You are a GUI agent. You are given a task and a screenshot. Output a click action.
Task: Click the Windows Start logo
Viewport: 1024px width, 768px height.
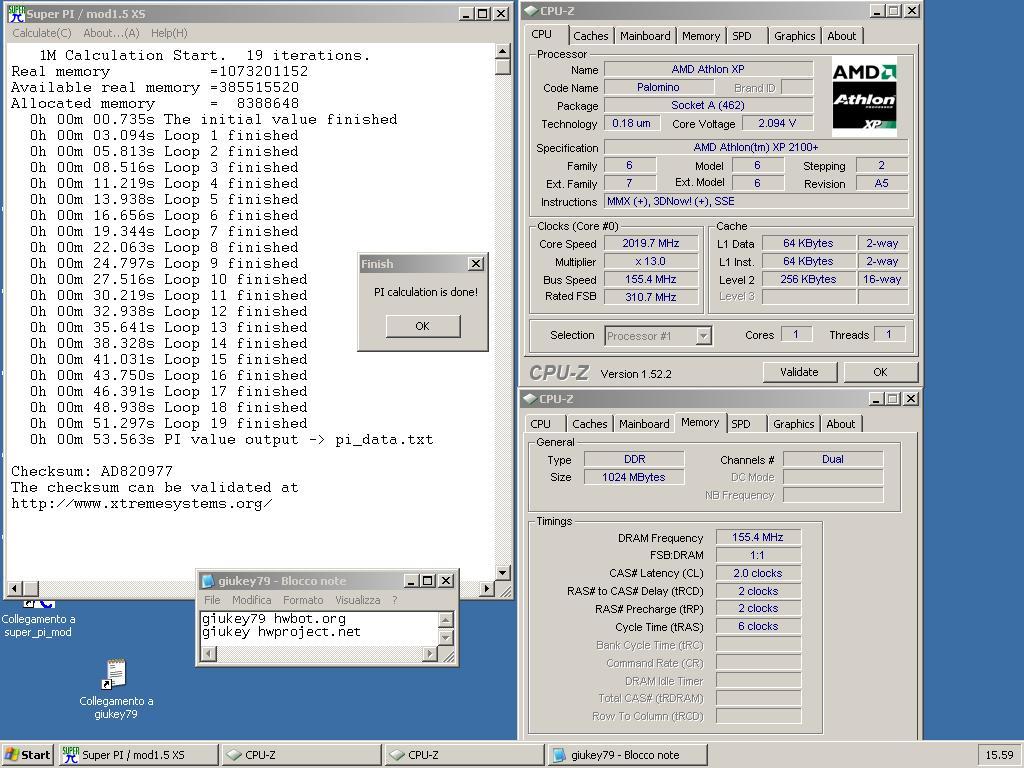(11, 755)
